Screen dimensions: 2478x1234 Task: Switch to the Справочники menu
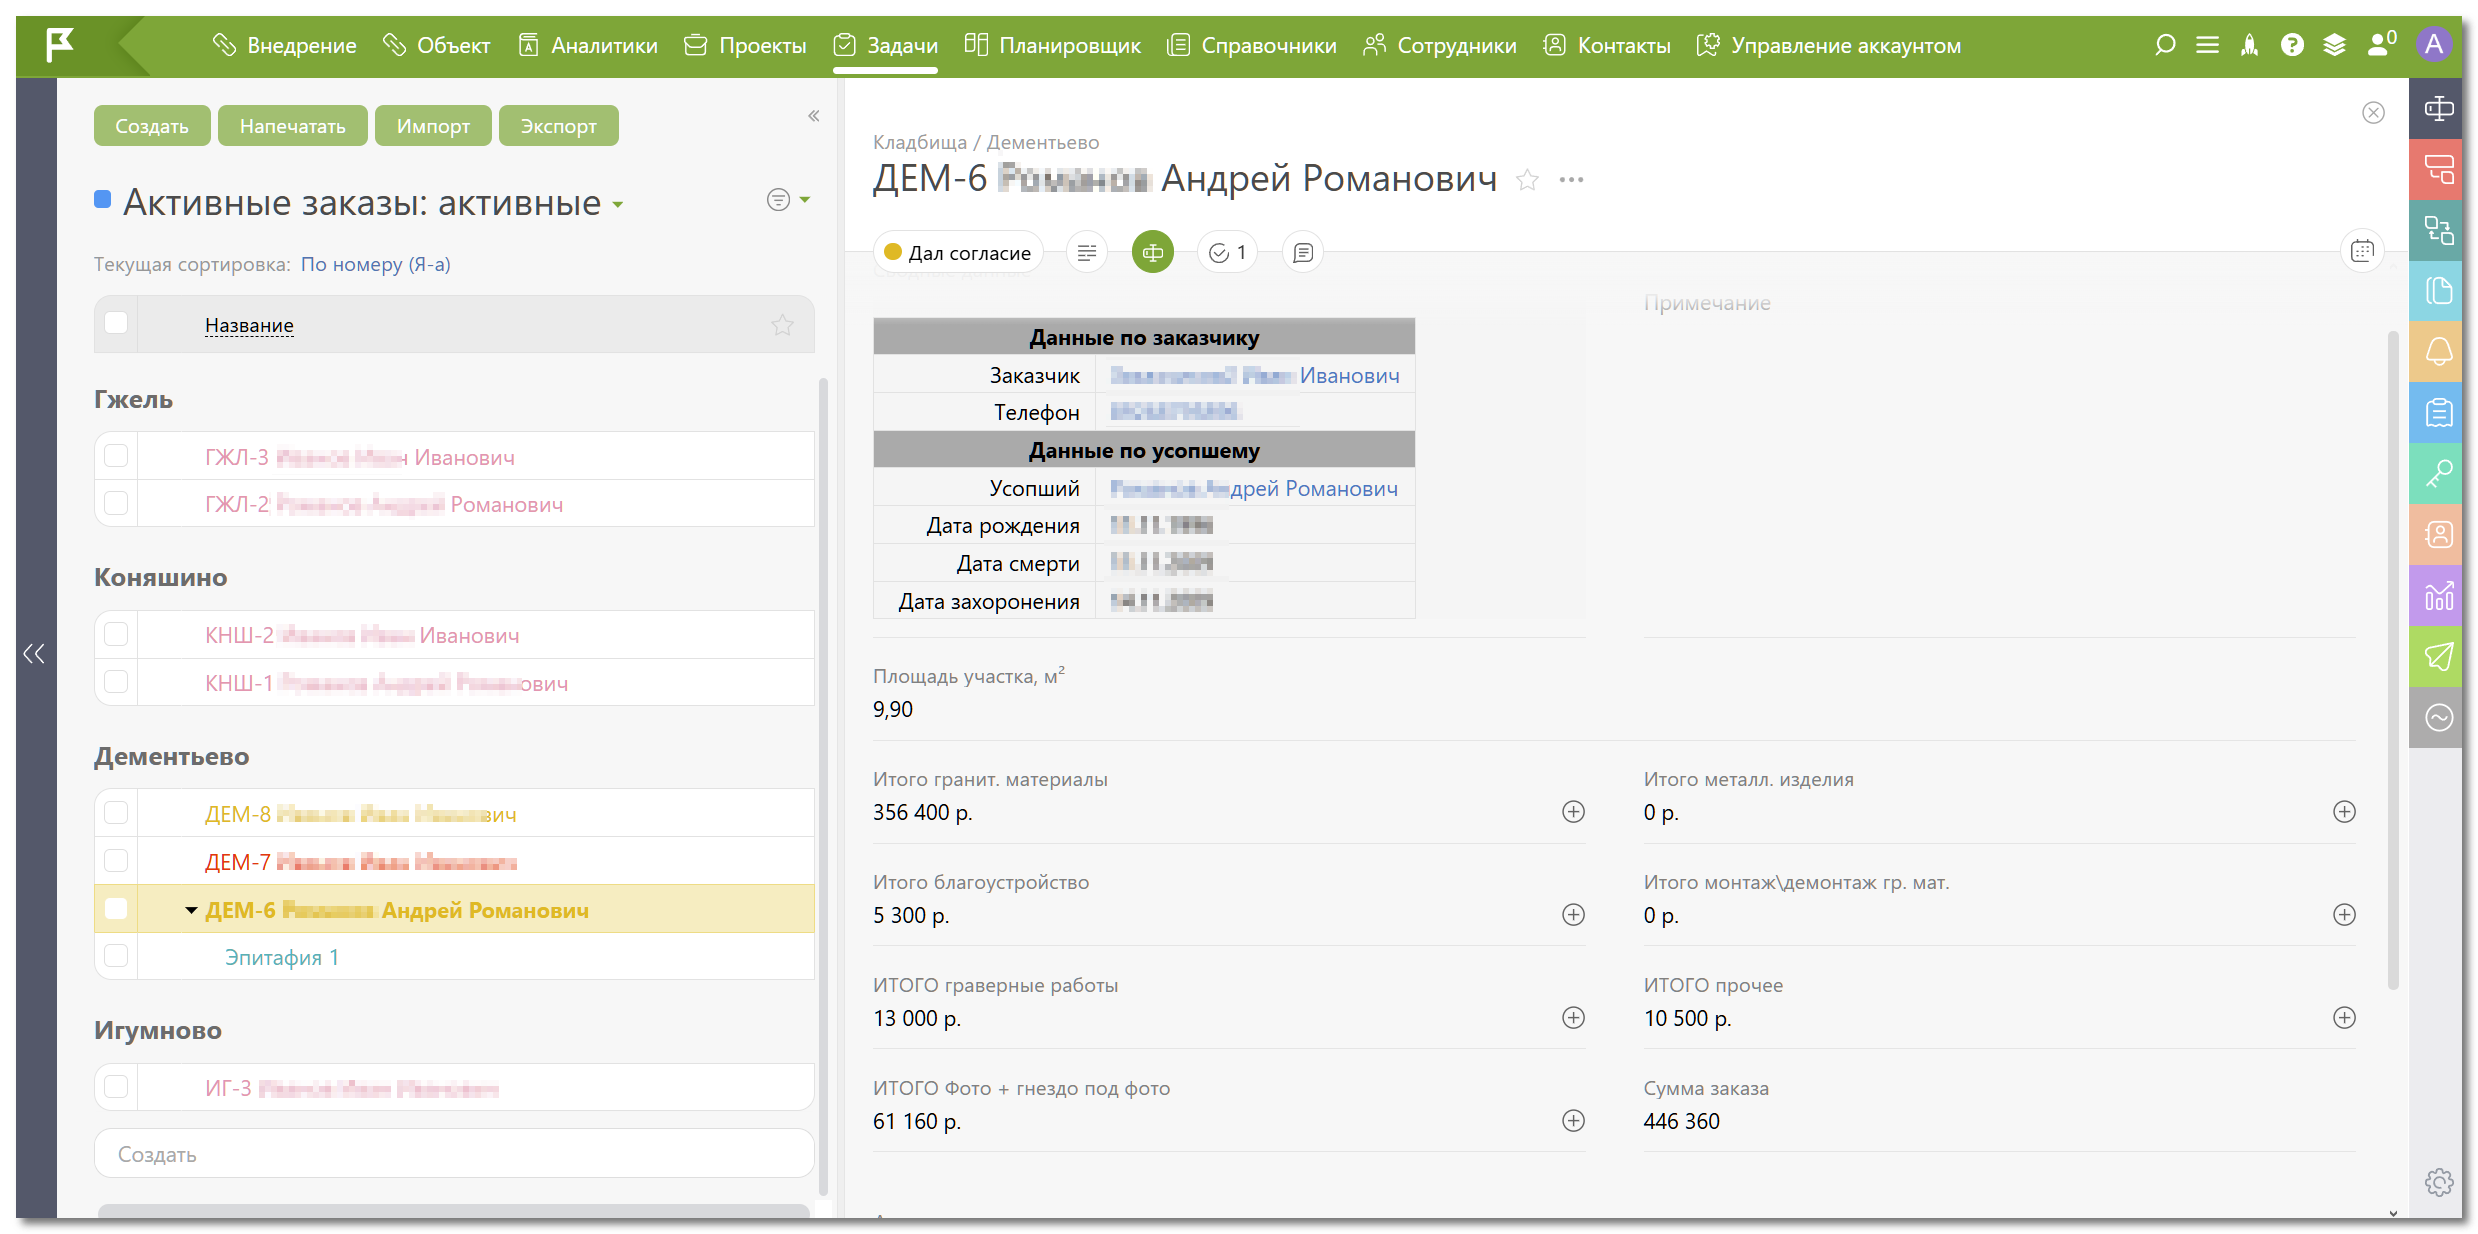coord(1251,45)
